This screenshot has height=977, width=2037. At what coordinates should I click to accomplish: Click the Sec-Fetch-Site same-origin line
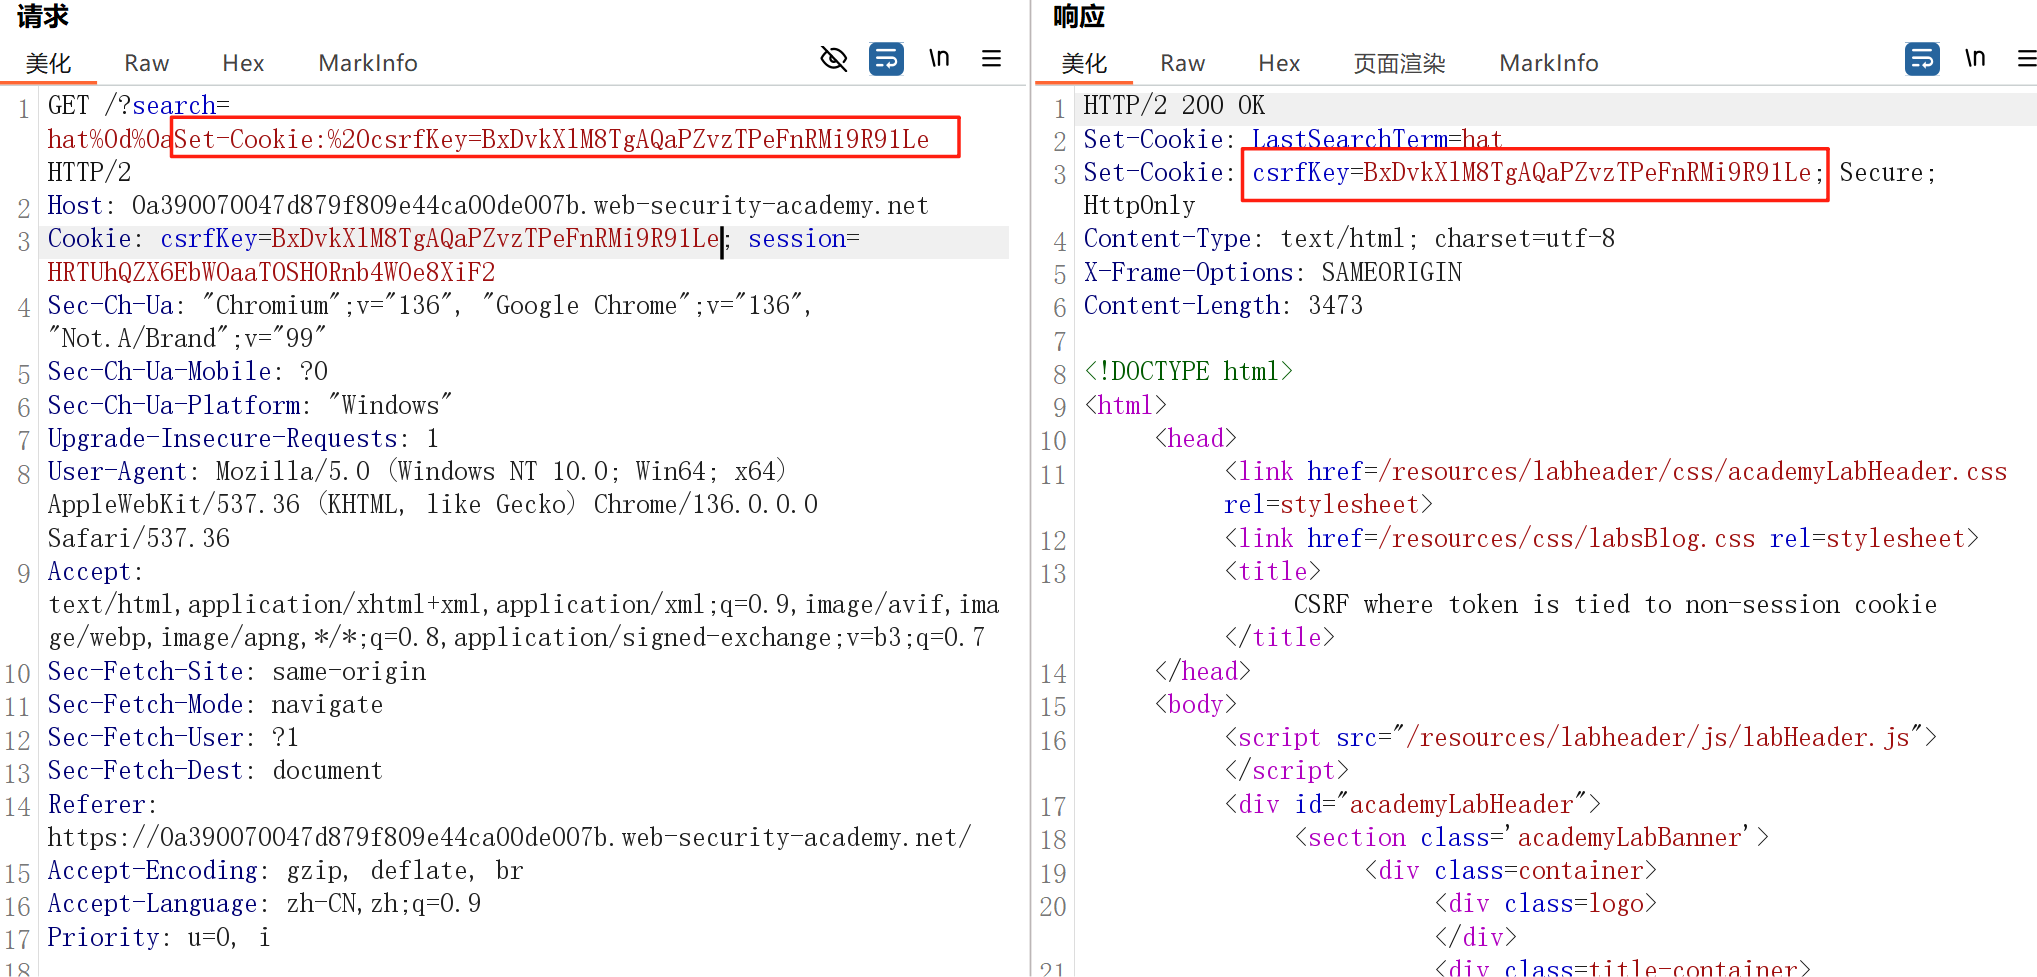click(236, 671)
